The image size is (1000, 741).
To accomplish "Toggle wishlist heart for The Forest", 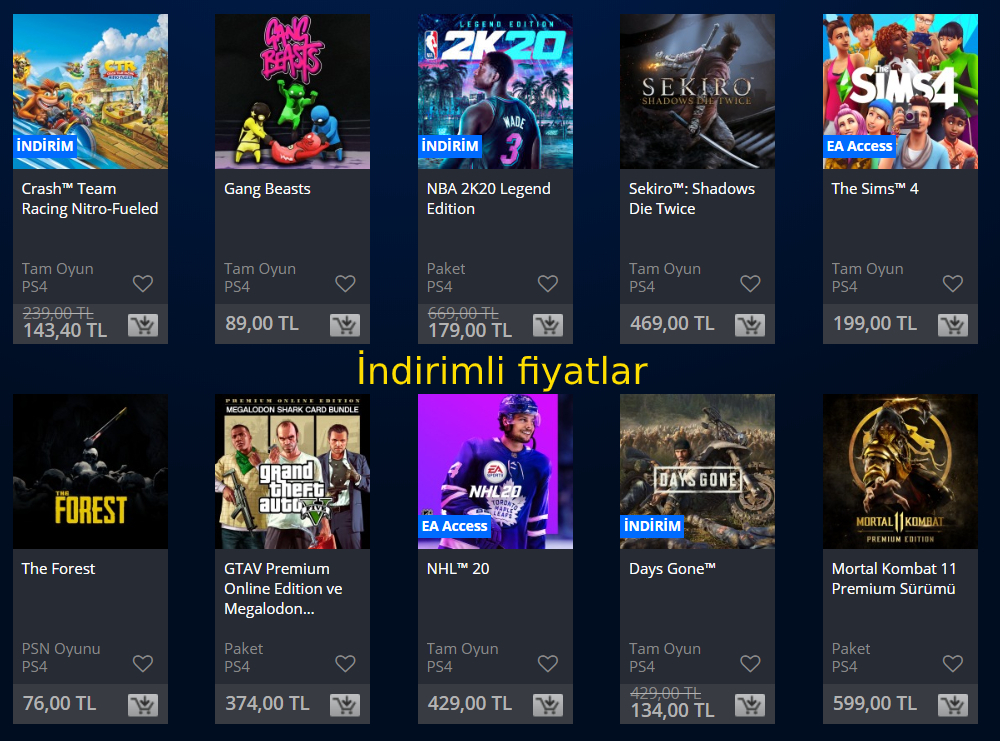I will (x=143, y=663).
